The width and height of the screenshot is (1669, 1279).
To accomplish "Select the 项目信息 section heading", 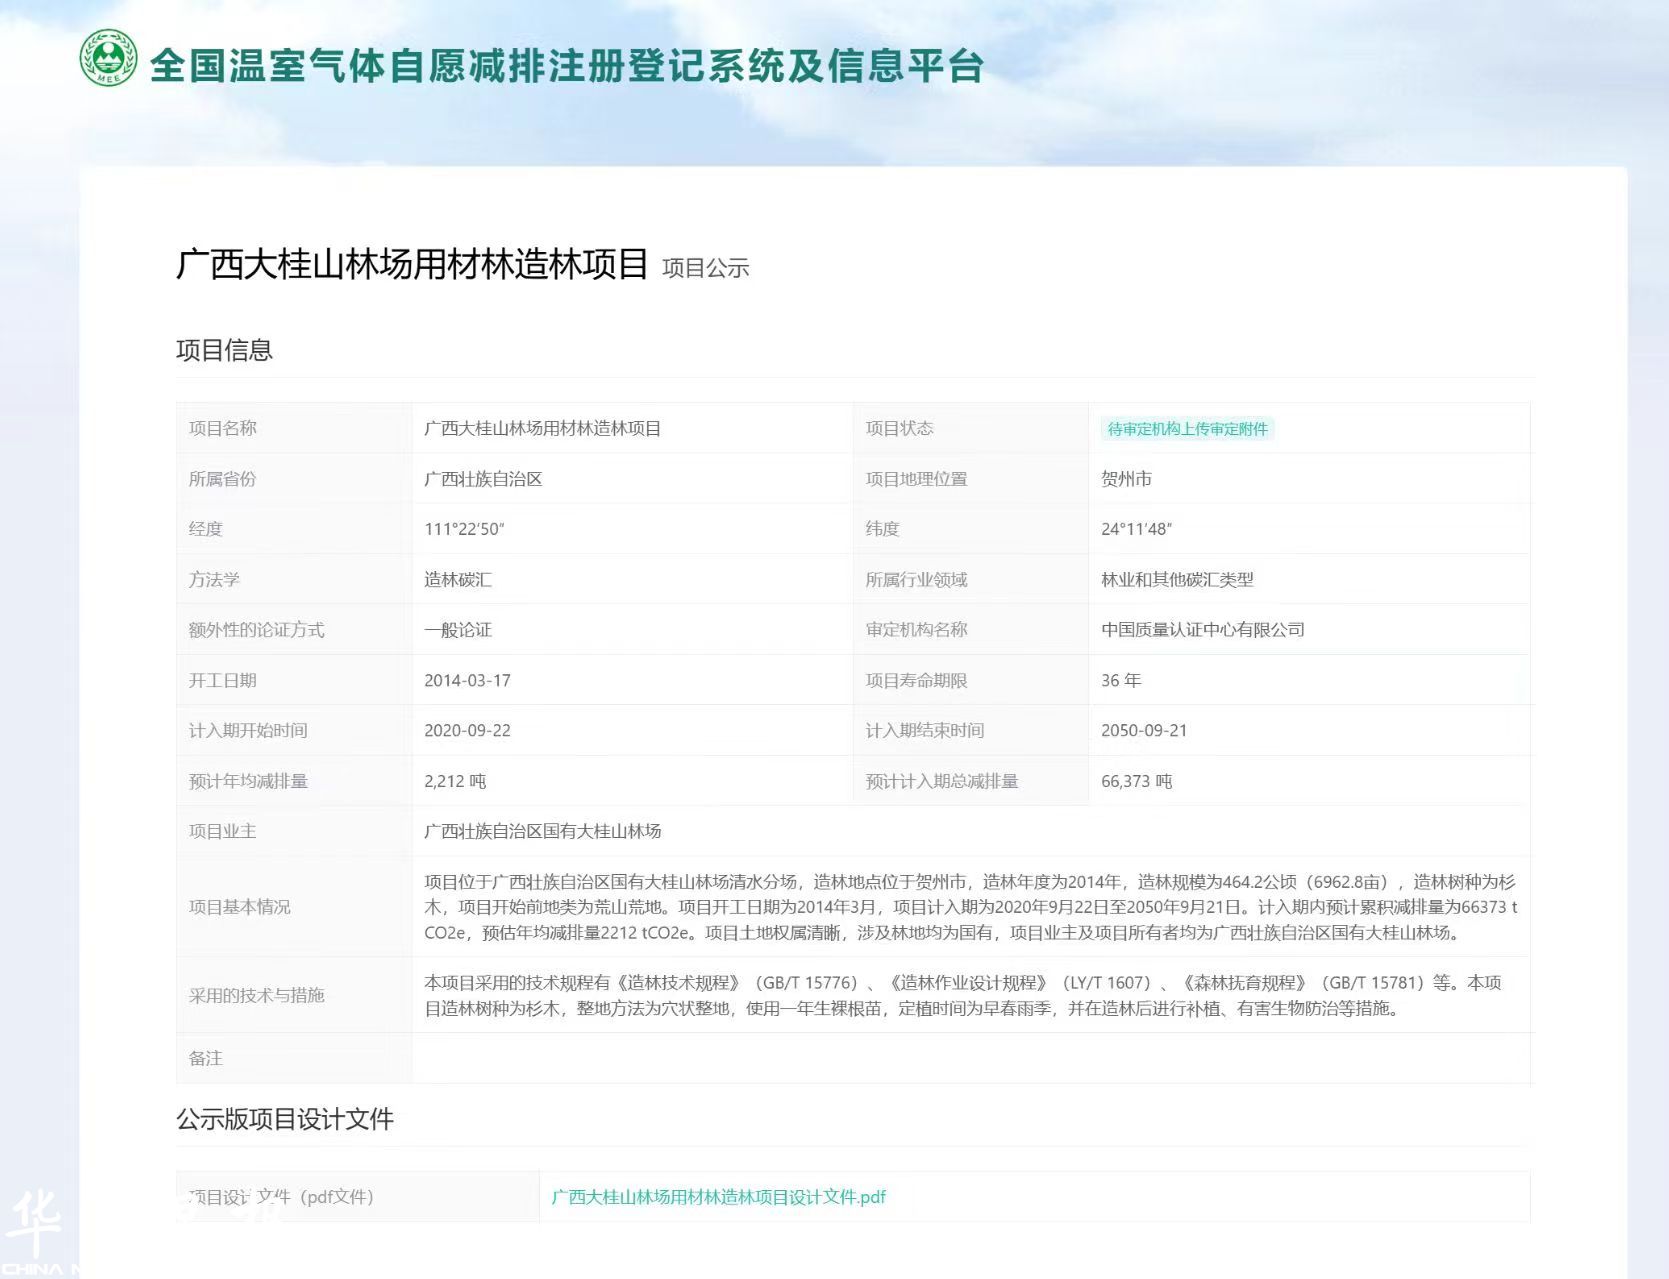I will (x=224, y=350).
